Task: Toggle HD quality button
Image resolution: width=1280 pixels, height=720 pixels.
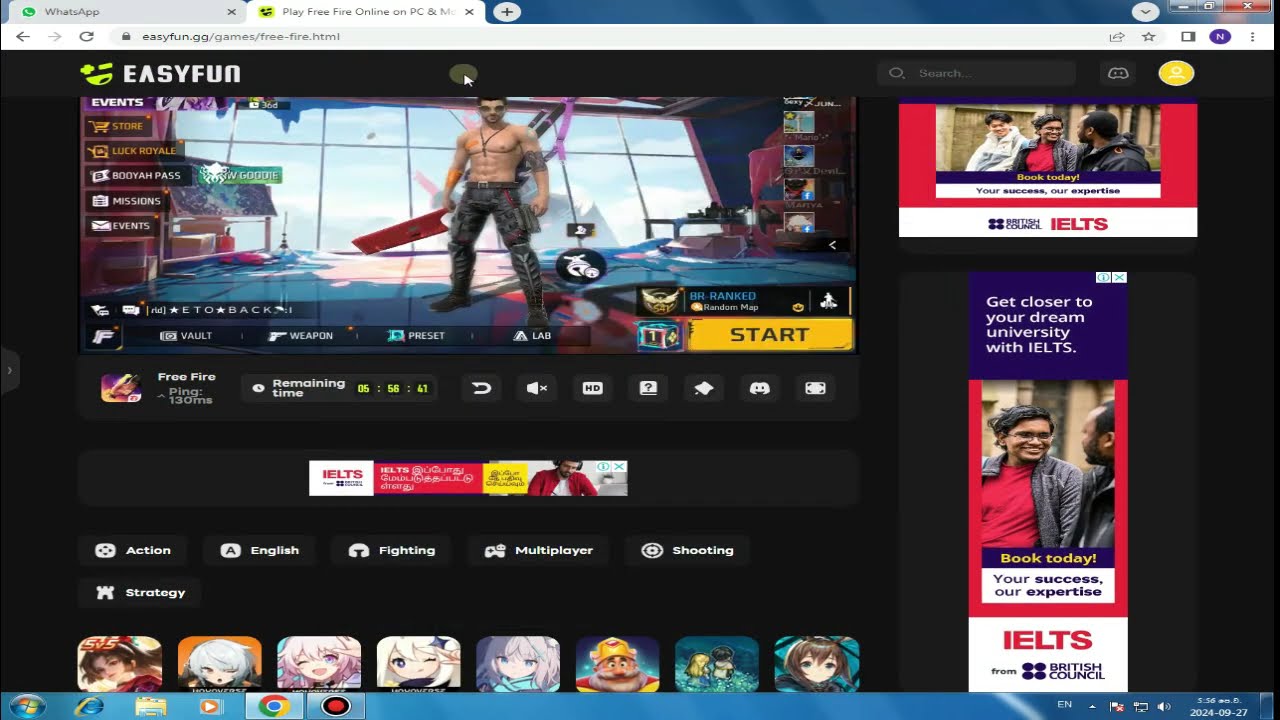Action: [x=593, y=388]
